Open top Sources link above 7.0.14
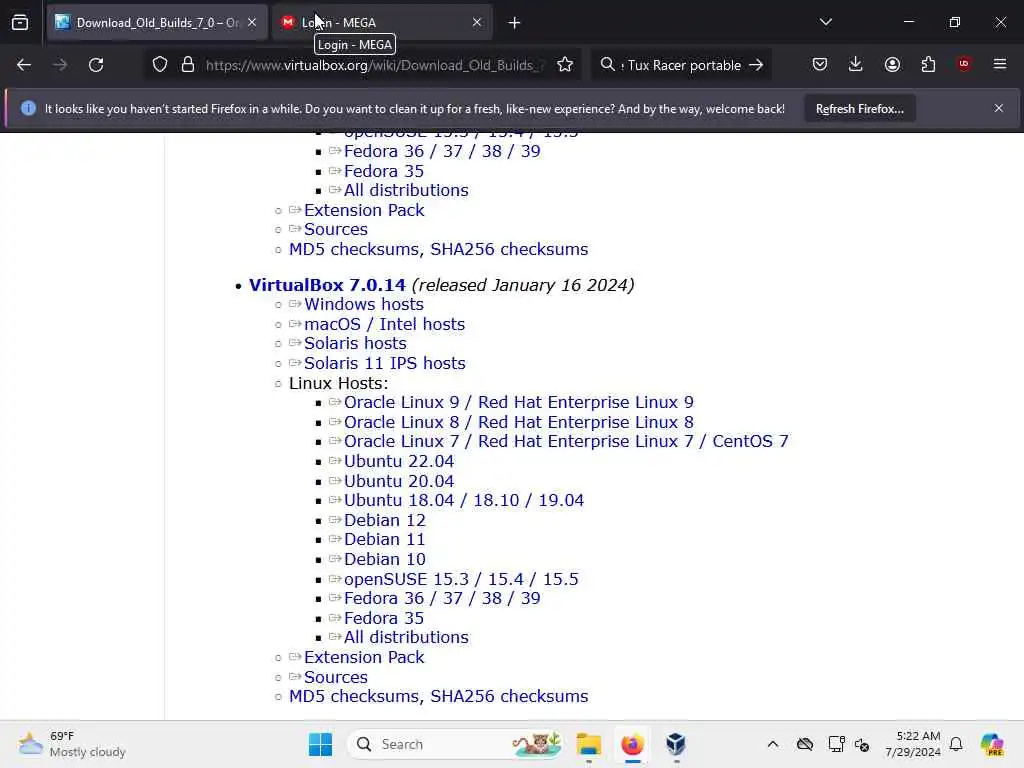The width and height of the screenshot is (1024, 768). pyautogui.click(x=336, y=229)
